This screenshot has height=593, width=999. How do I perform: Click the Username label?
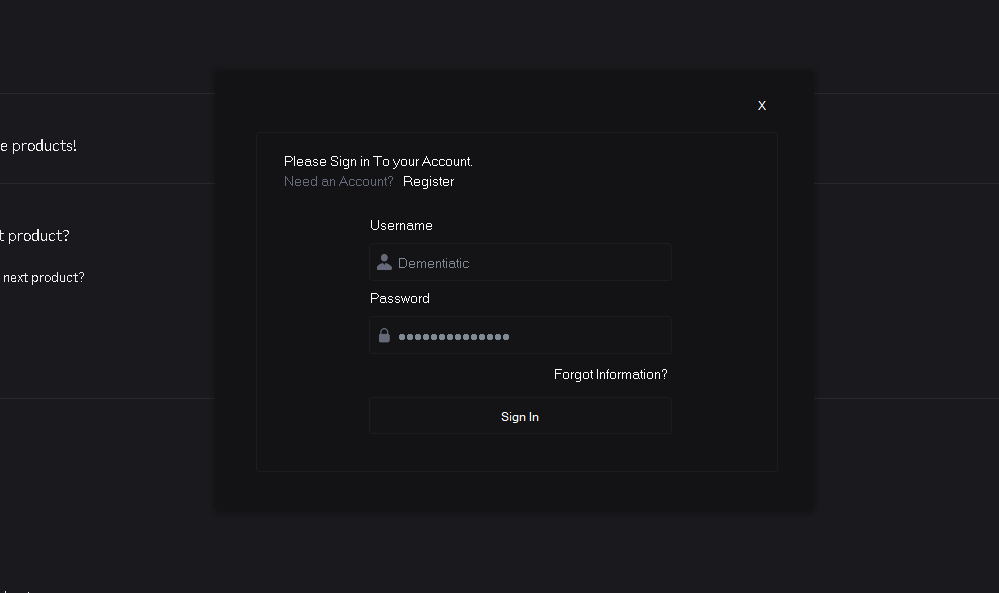[x=401, y=226]
